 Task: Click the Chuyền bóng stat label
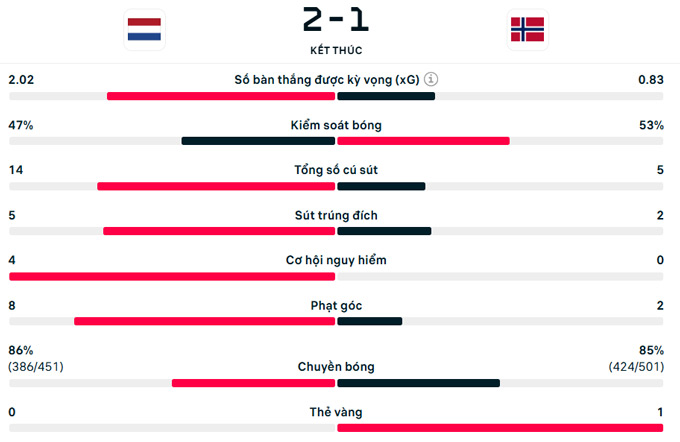(336, 367)
